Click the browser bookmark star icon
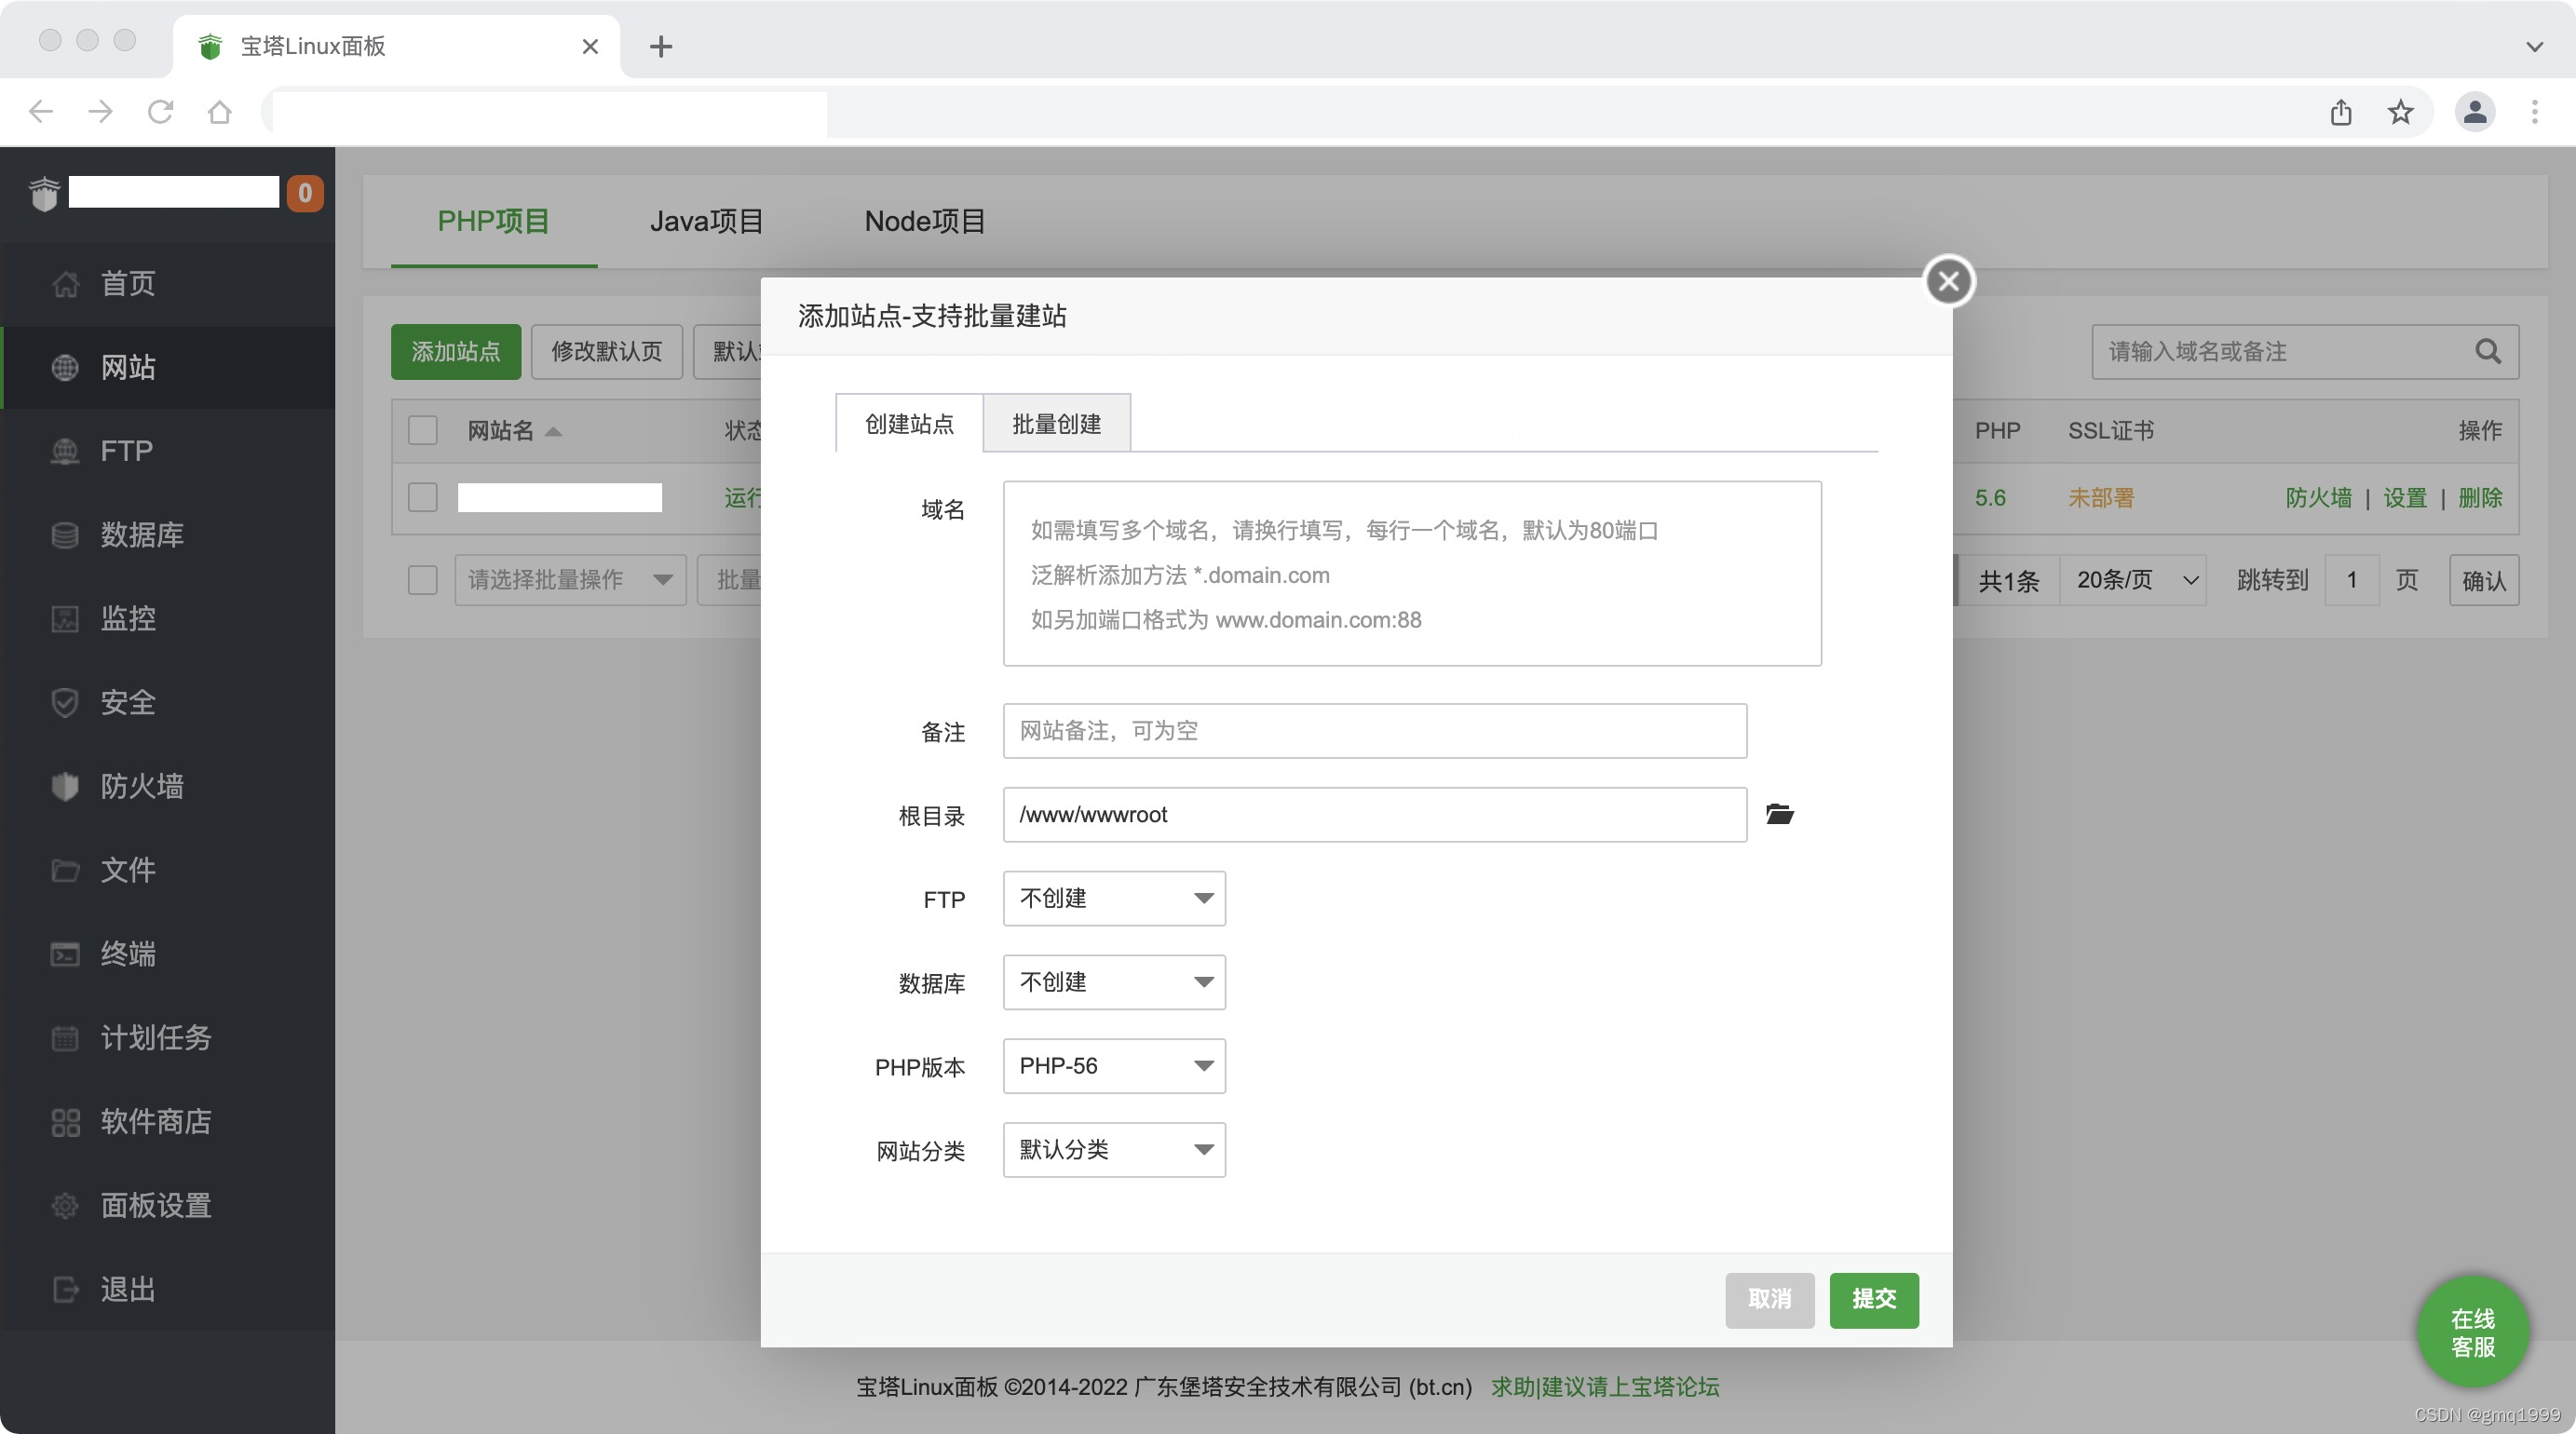 2400,112
